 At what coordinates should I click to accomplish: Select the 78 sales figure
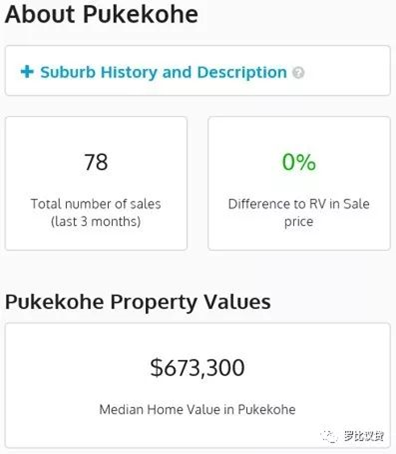click(x=96, y=162)
